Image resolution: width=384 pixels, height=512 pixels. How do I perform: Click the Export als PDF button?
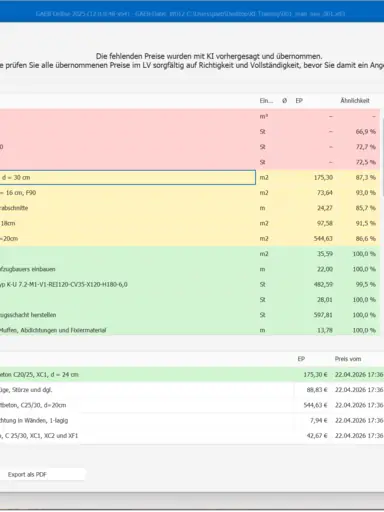click(43, 474)
